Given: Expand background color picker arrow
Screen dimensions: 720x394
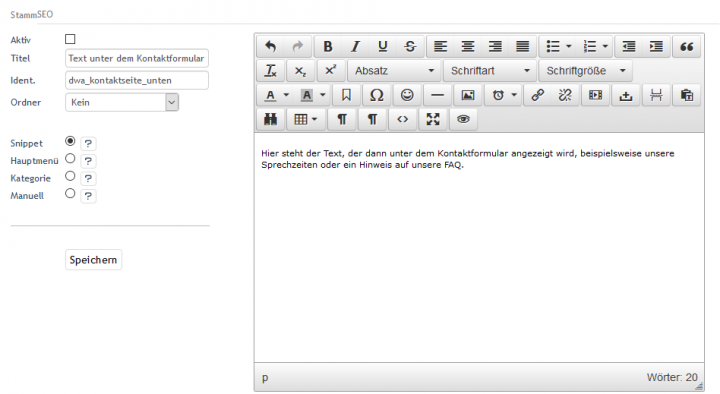Looking at the screenshot, I should (x=322, y=95).
